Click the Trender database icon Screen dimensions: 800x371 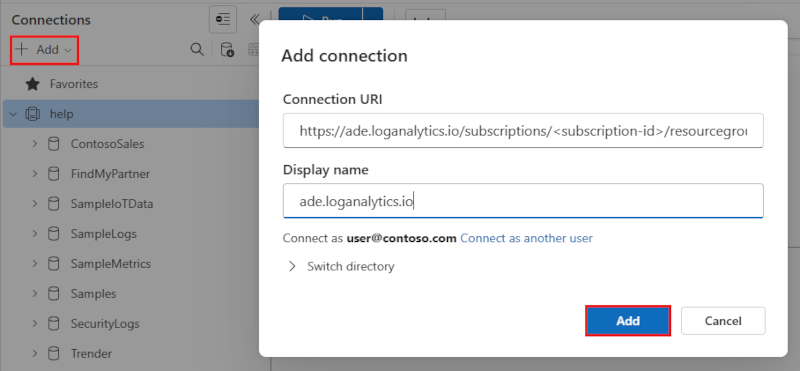click(x=53, y=353)
